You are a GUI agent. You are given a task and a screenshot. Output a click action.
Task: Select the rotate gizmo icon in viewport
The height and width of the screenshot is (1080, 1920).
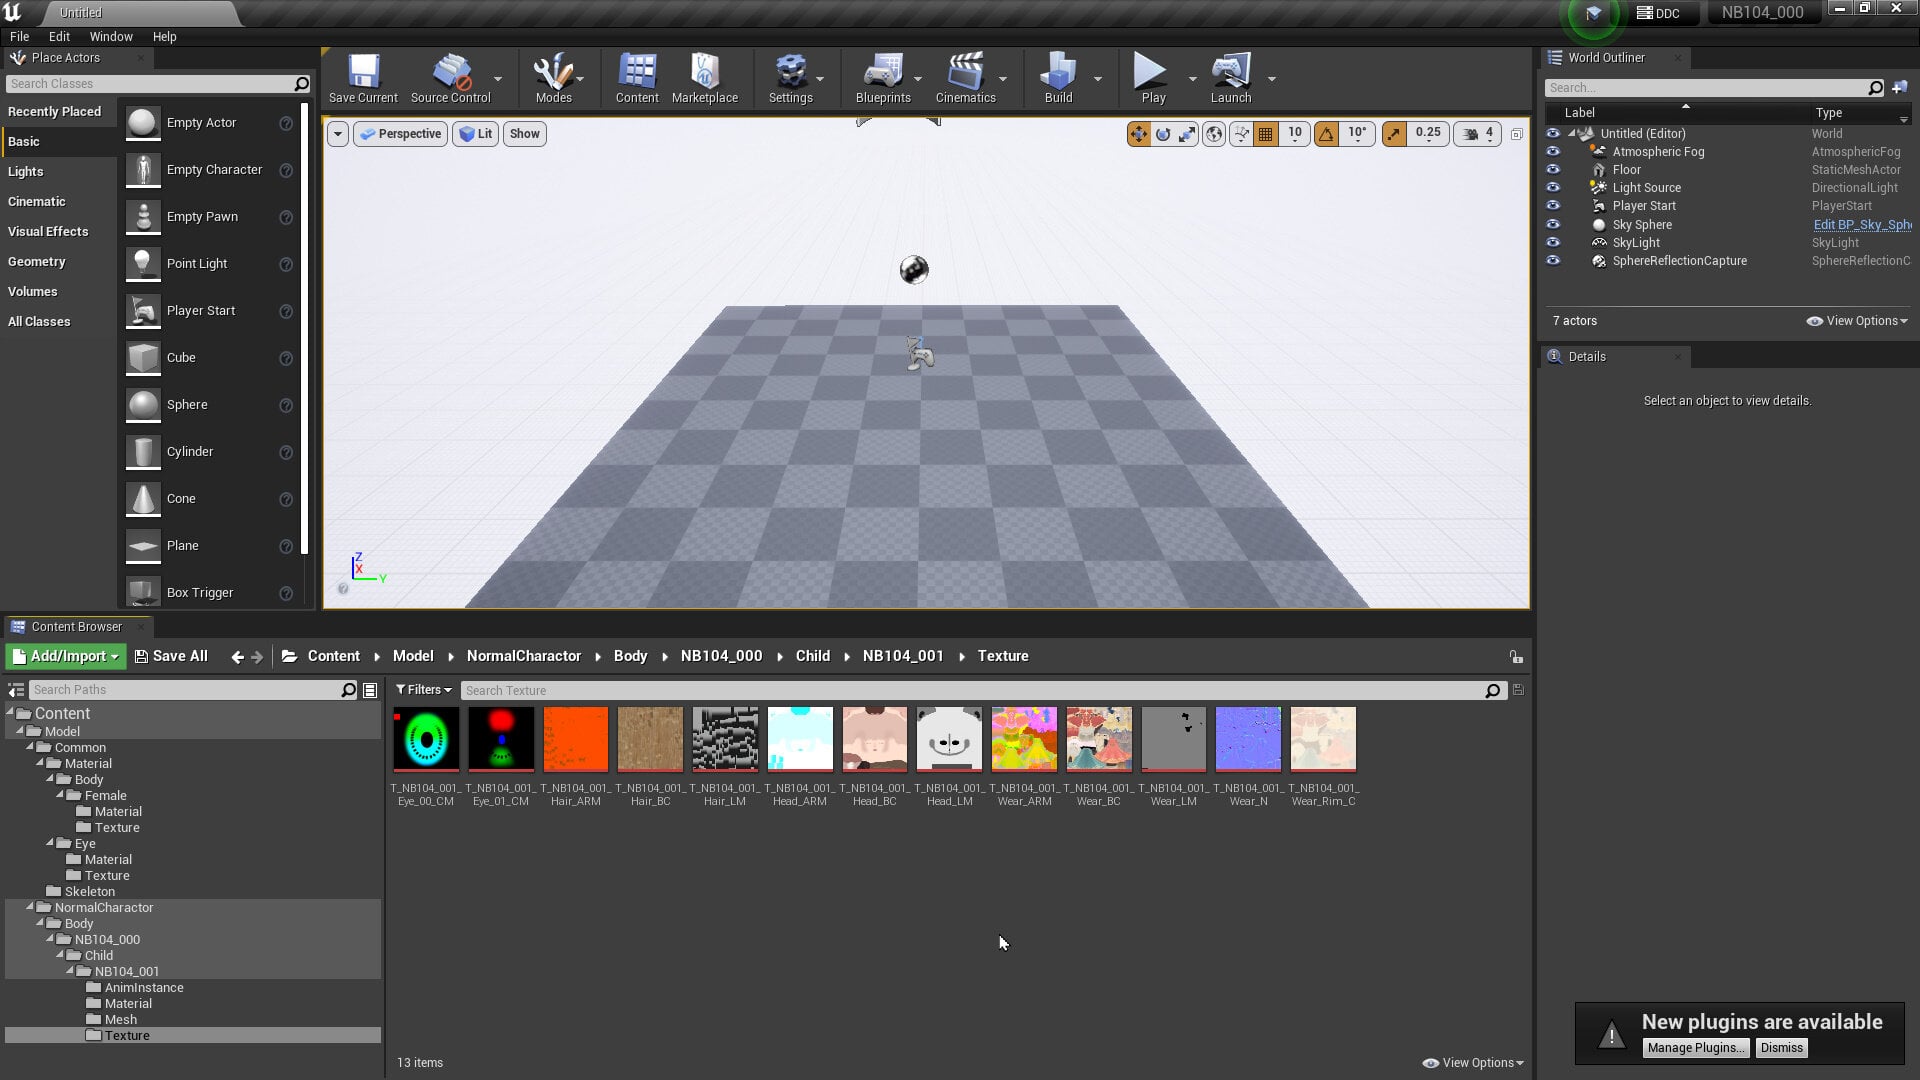tap(1163, 134)
